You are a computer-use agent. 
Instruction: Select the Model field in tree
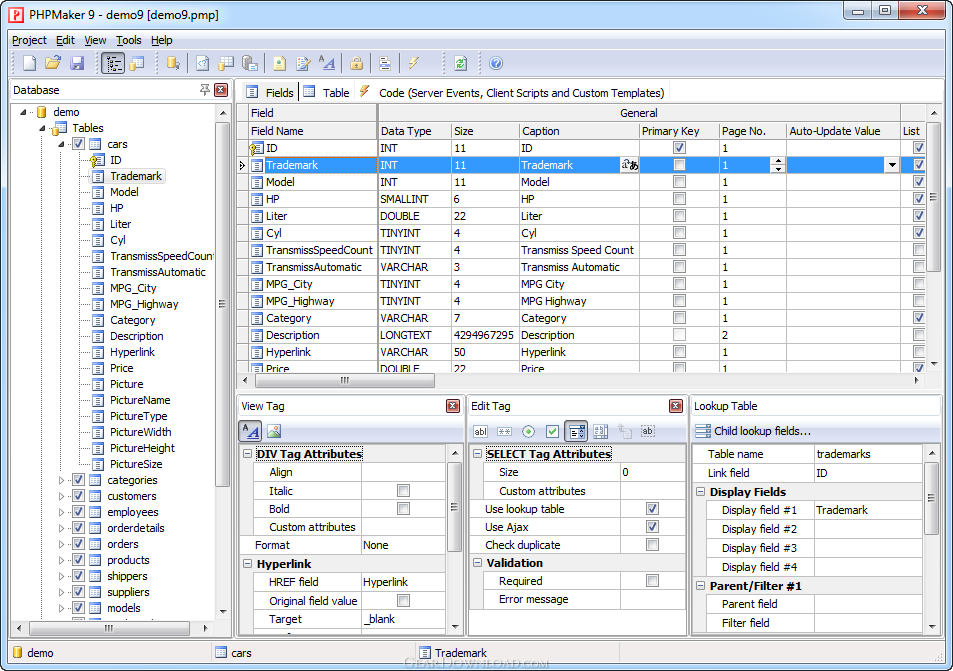[x=124, y=192]
